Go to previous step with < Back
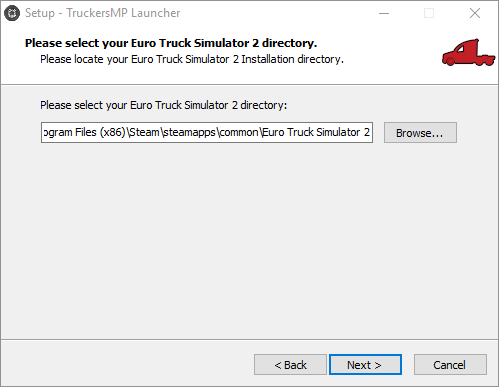Viewport: 499px width, 387px height. click(290, 365)
